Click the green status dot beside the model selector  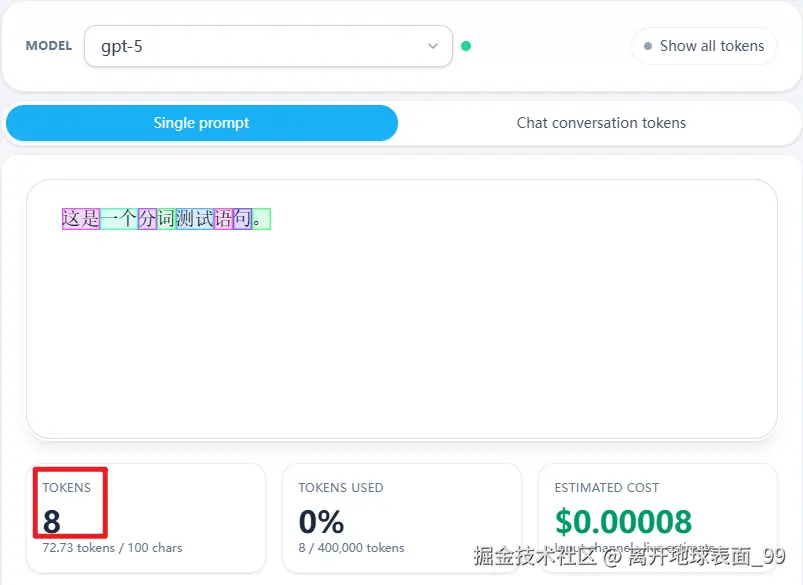[x=466, y=46]
